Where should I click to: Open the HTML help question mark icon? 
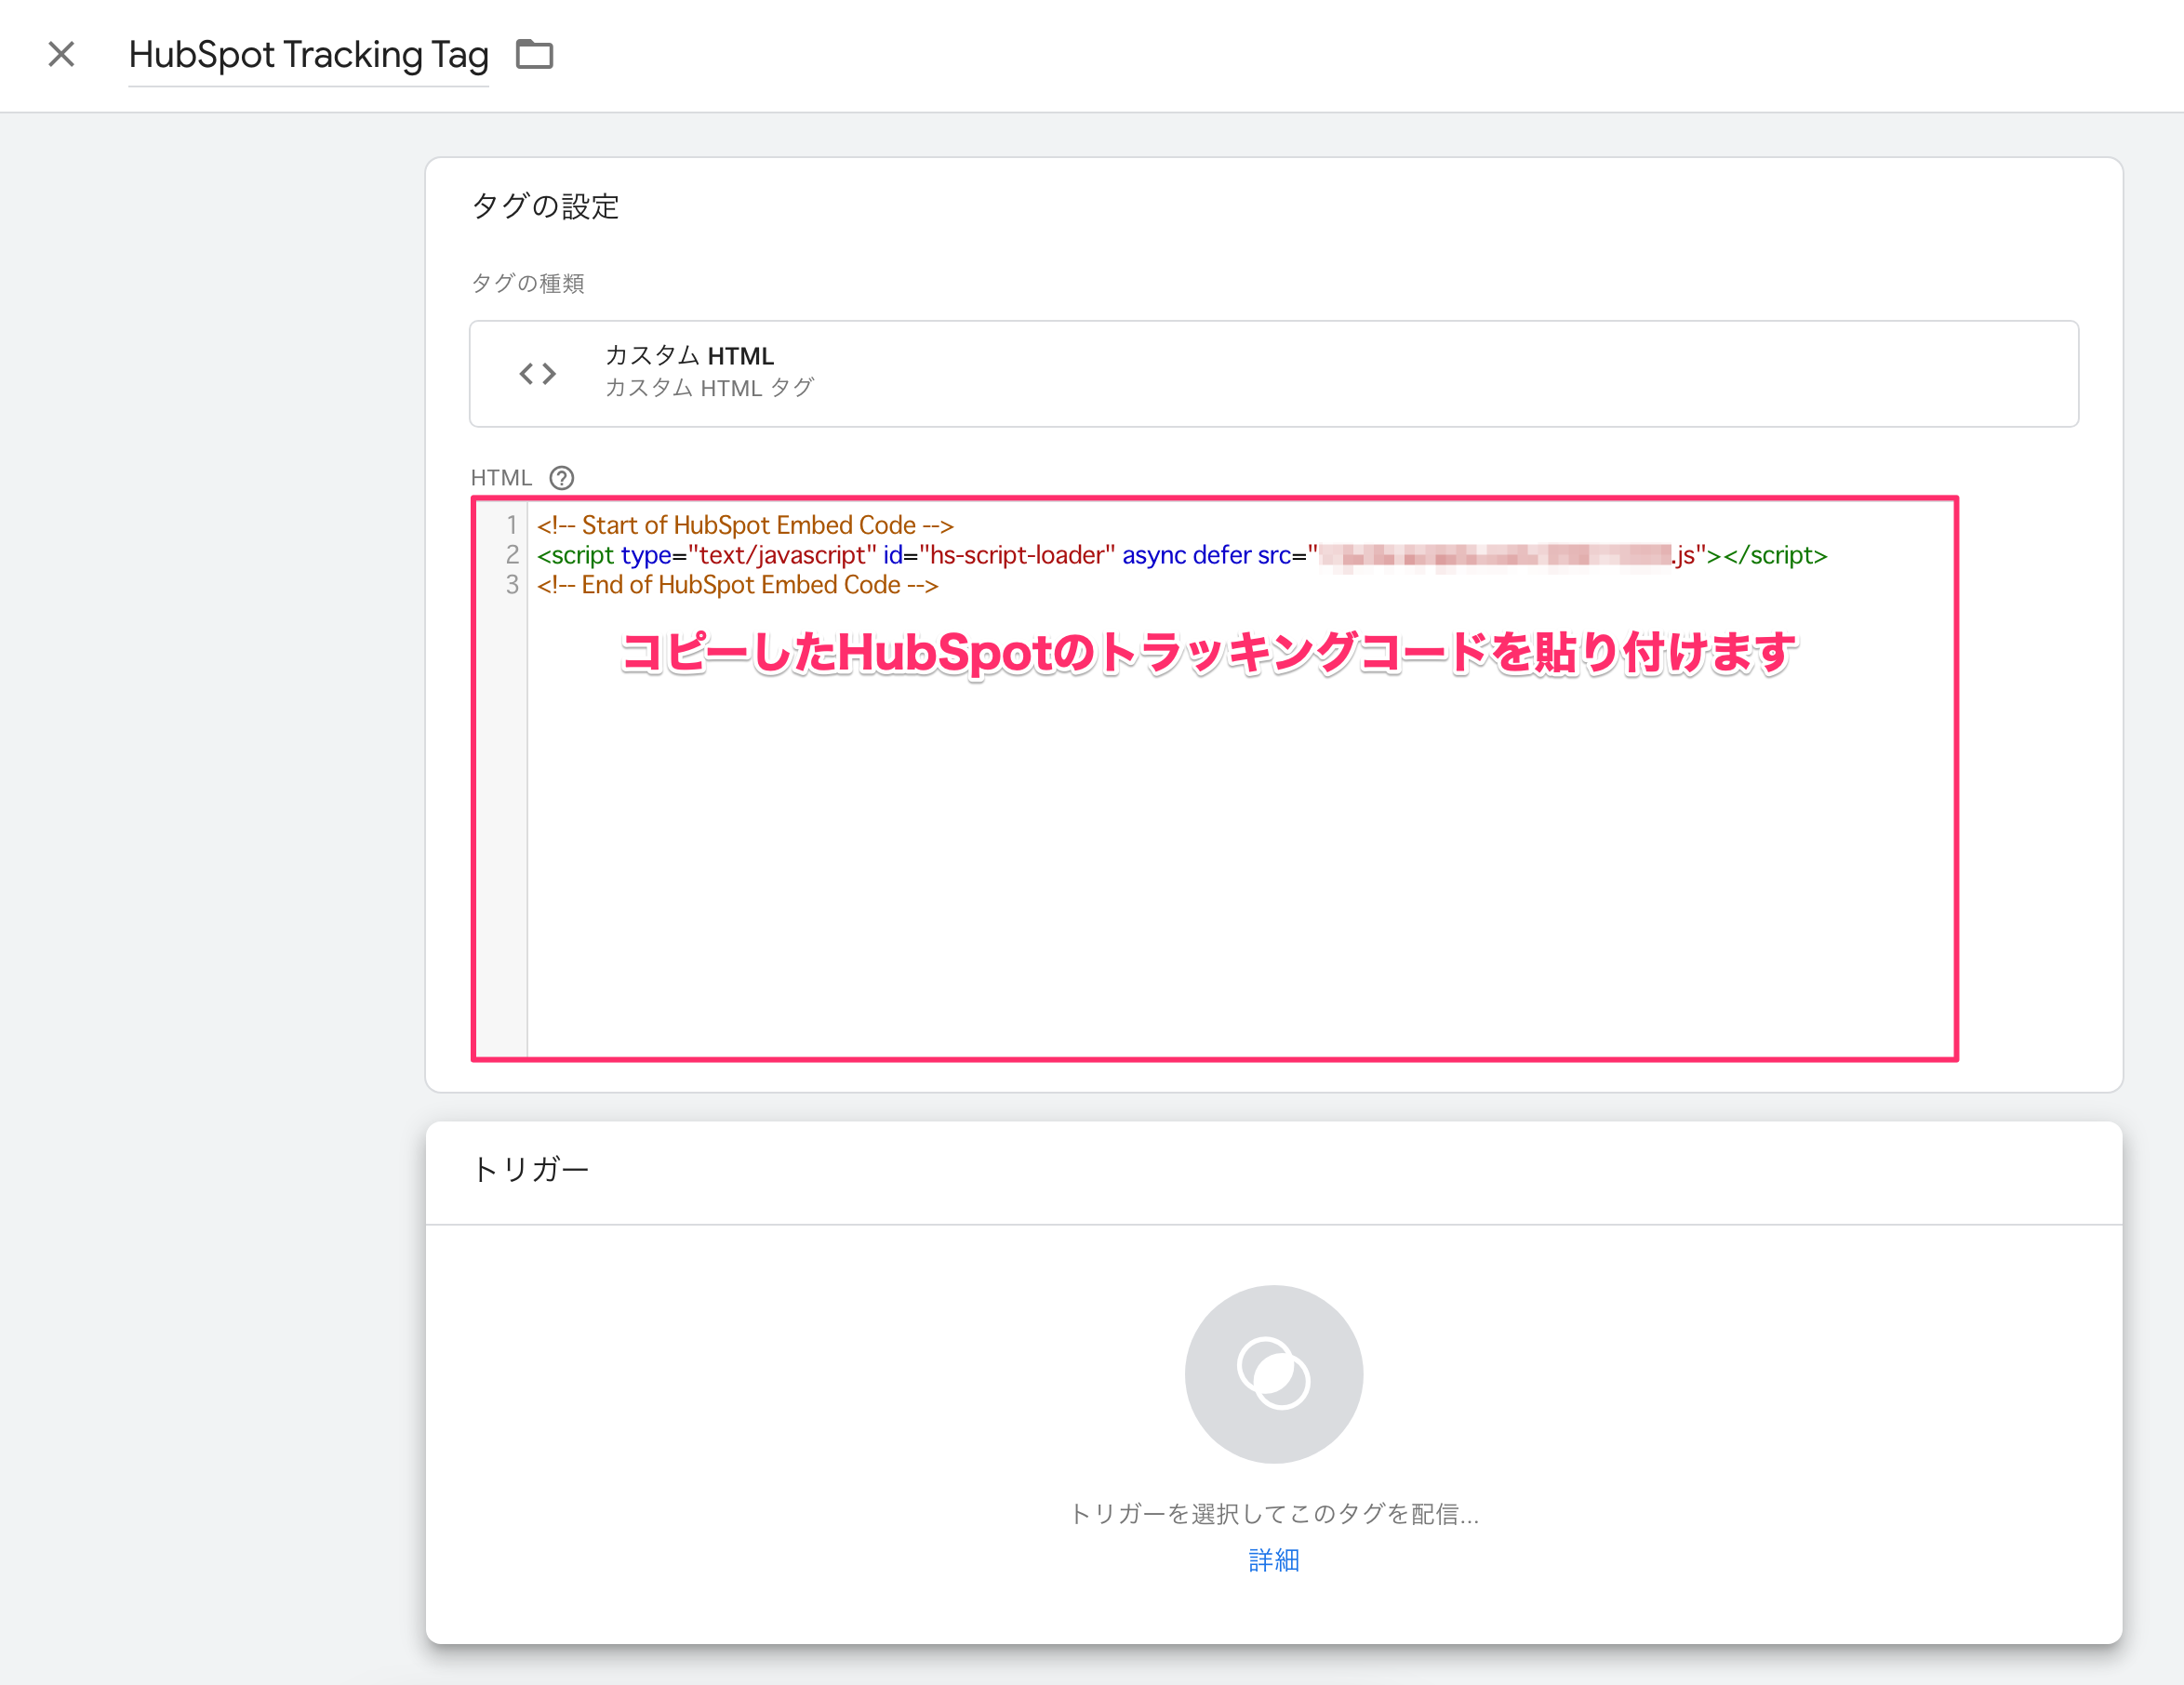pos(561,478)
